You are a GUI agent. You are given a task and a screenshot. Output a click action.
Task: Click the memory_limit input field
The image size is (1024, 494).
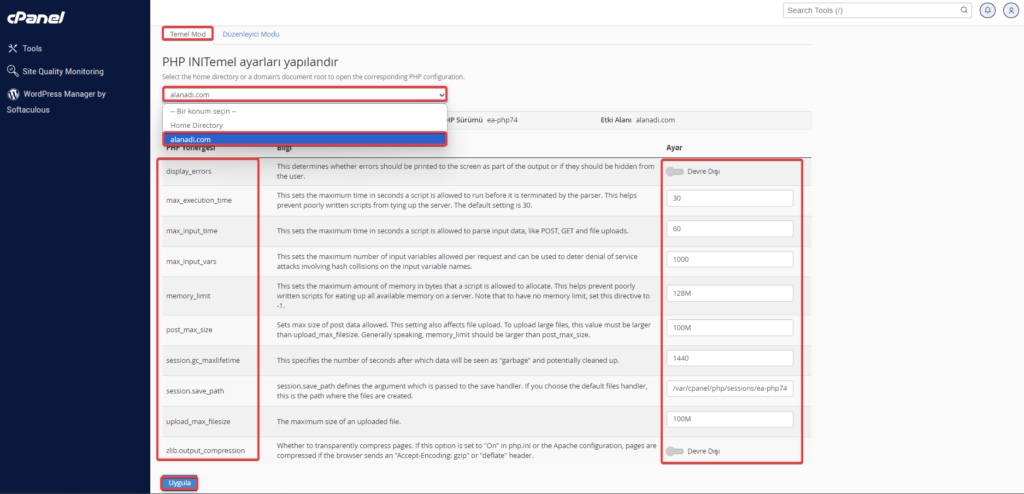click(x=729, y=294)
